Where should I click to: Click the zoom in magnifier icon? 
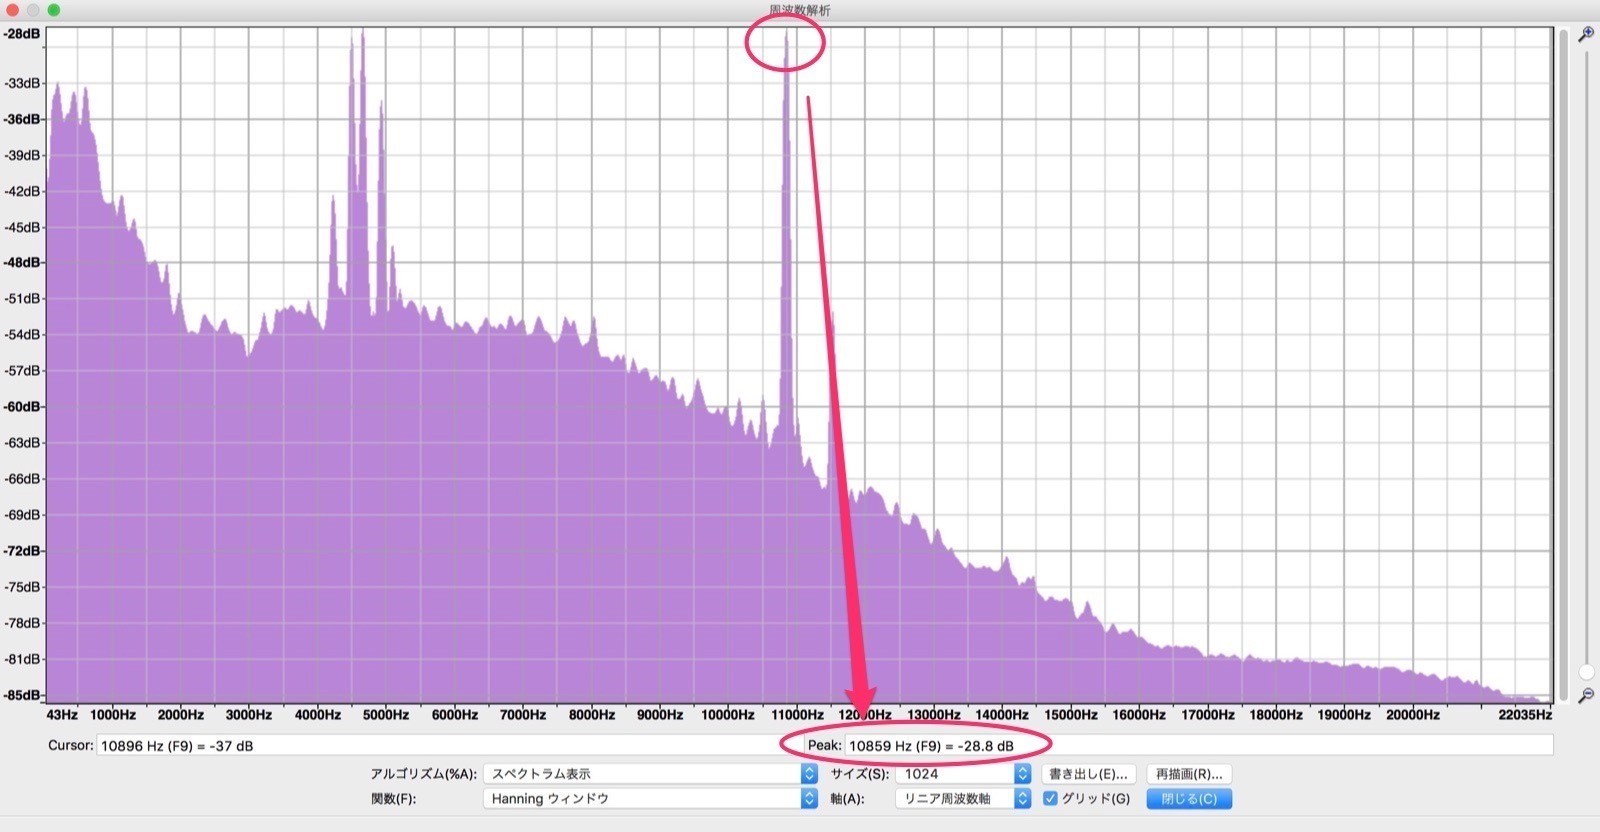click(x=1585, y=35)
